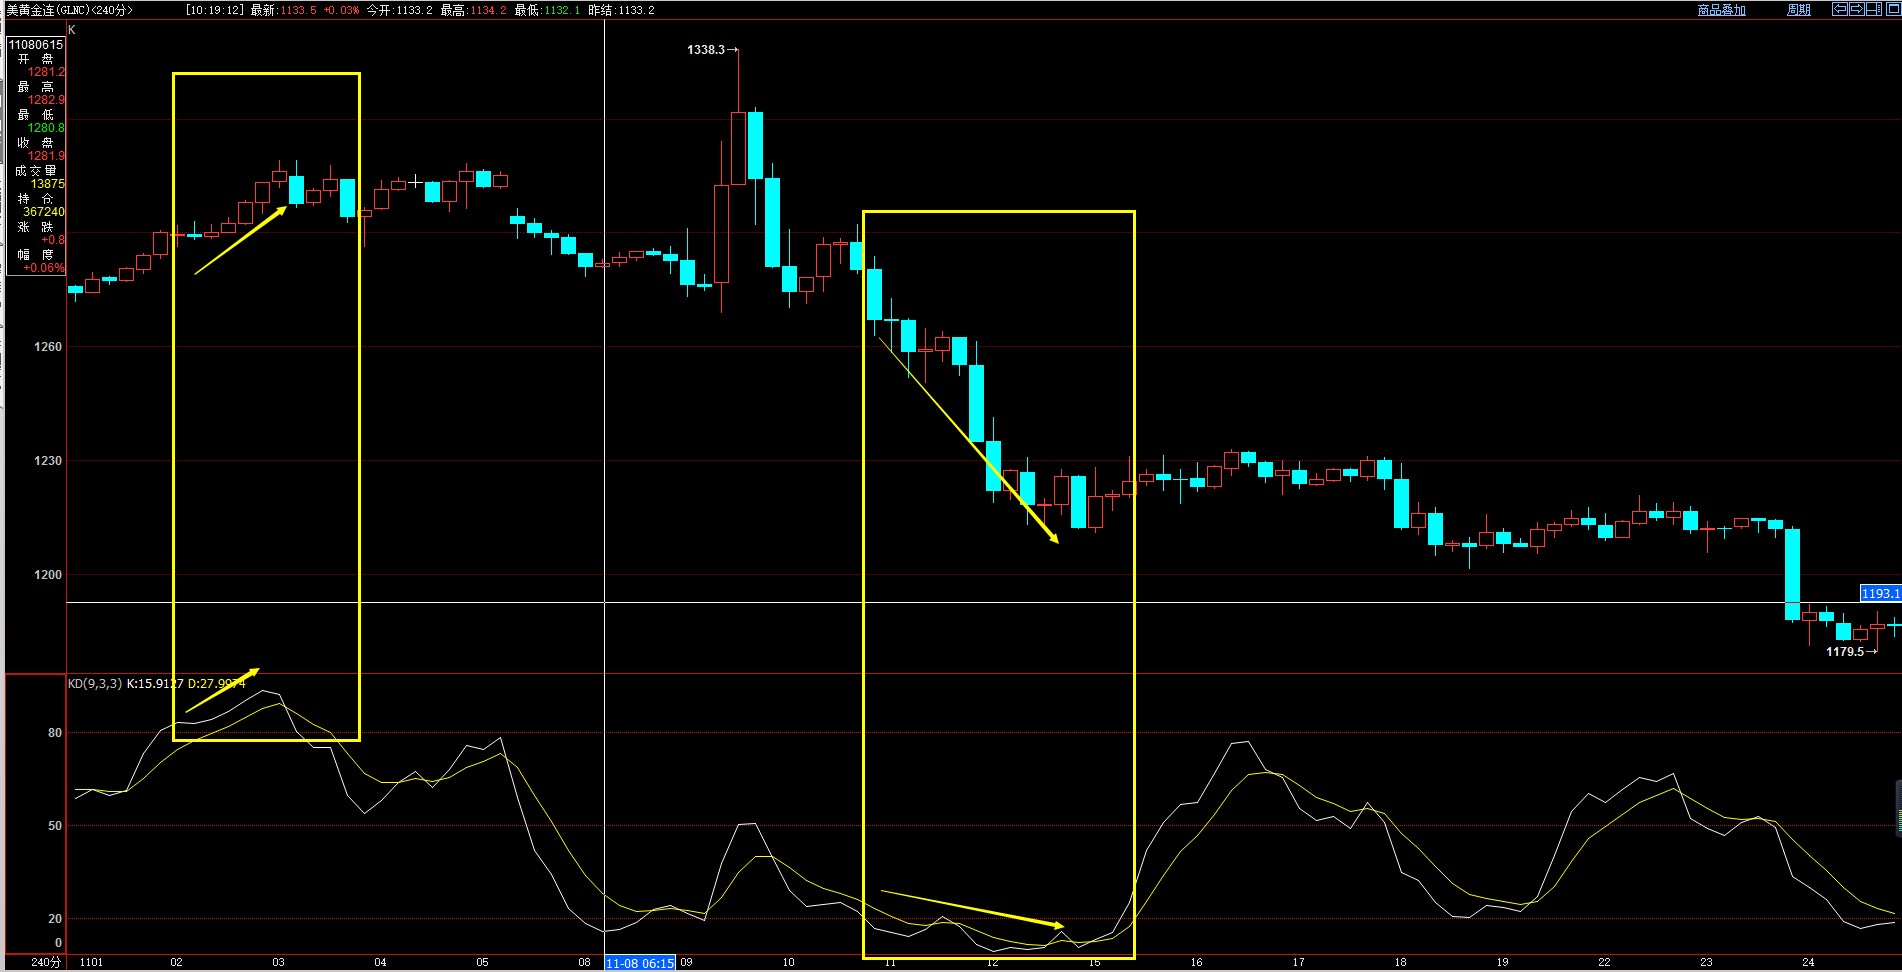Click the 最低:1132.1 low value

click(547, 10)
